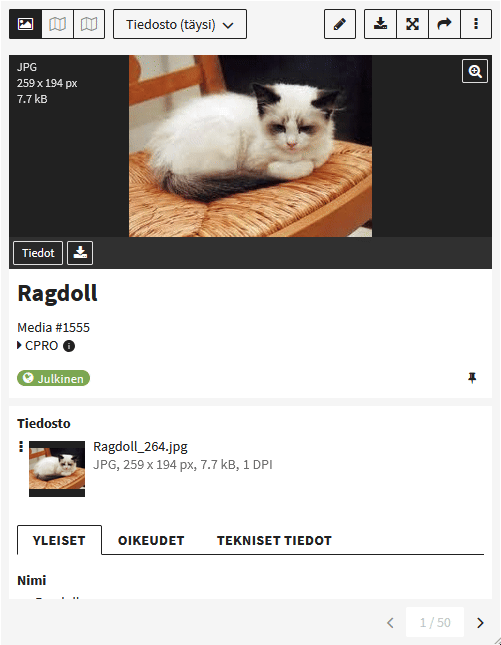The image size is (501, 645).
Task: Switch to the first map view icon
Action: (57, 24)
